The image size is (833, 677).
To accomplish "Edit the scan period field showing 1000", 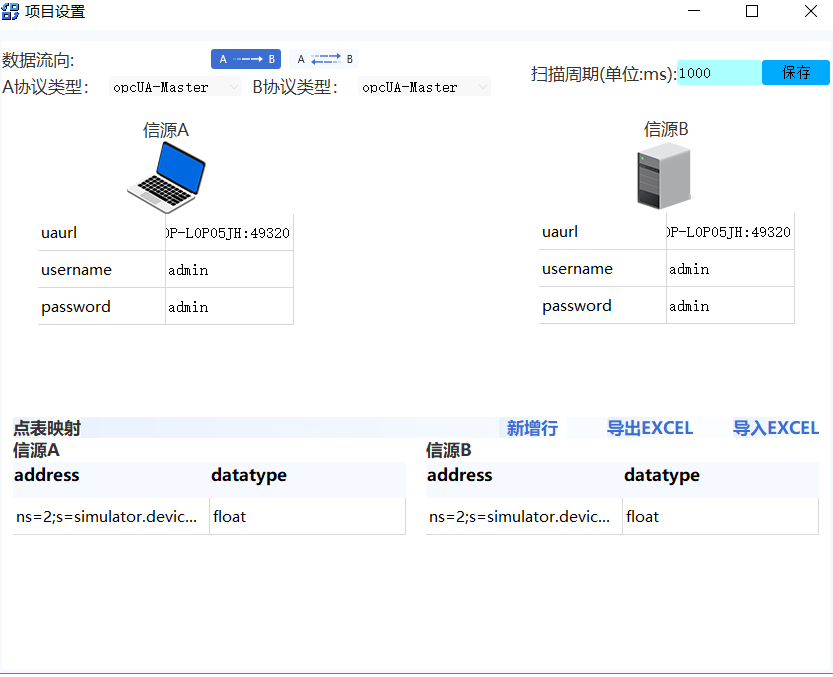I will click(719, 73).
